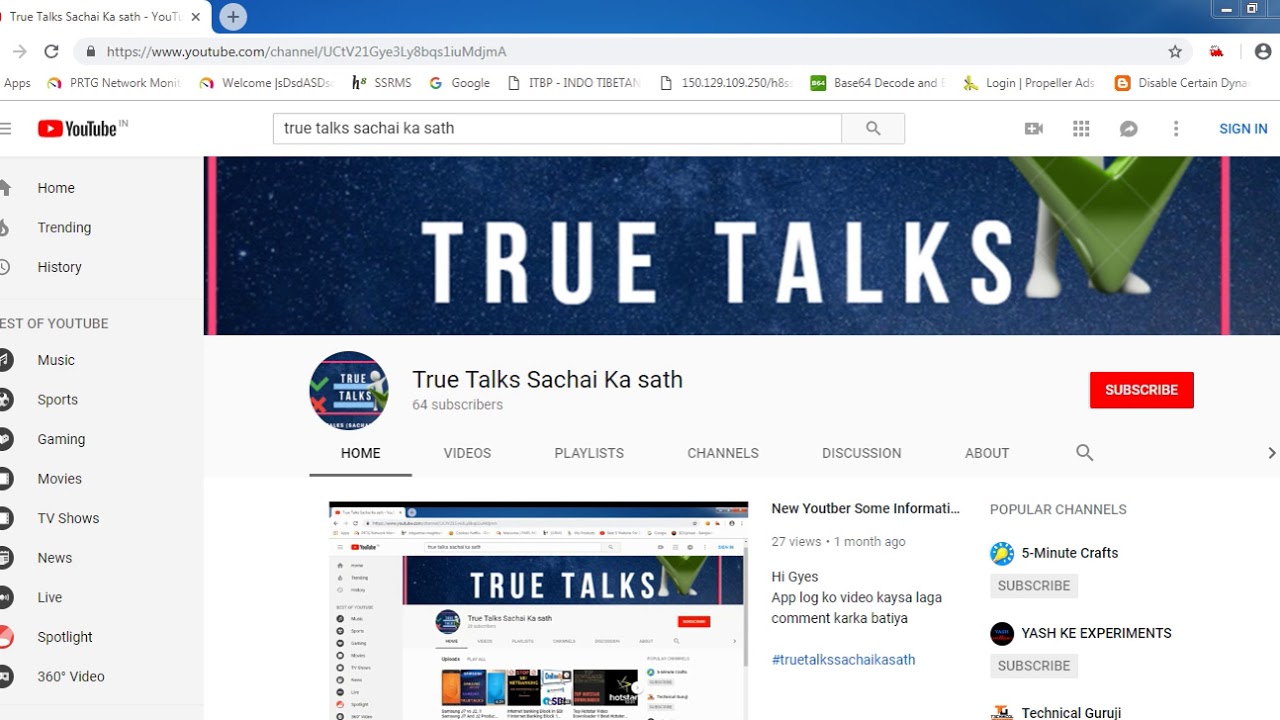Switch to the VIDEOS tab
This screenshot has width=1280, height=720.
[467, 453]
